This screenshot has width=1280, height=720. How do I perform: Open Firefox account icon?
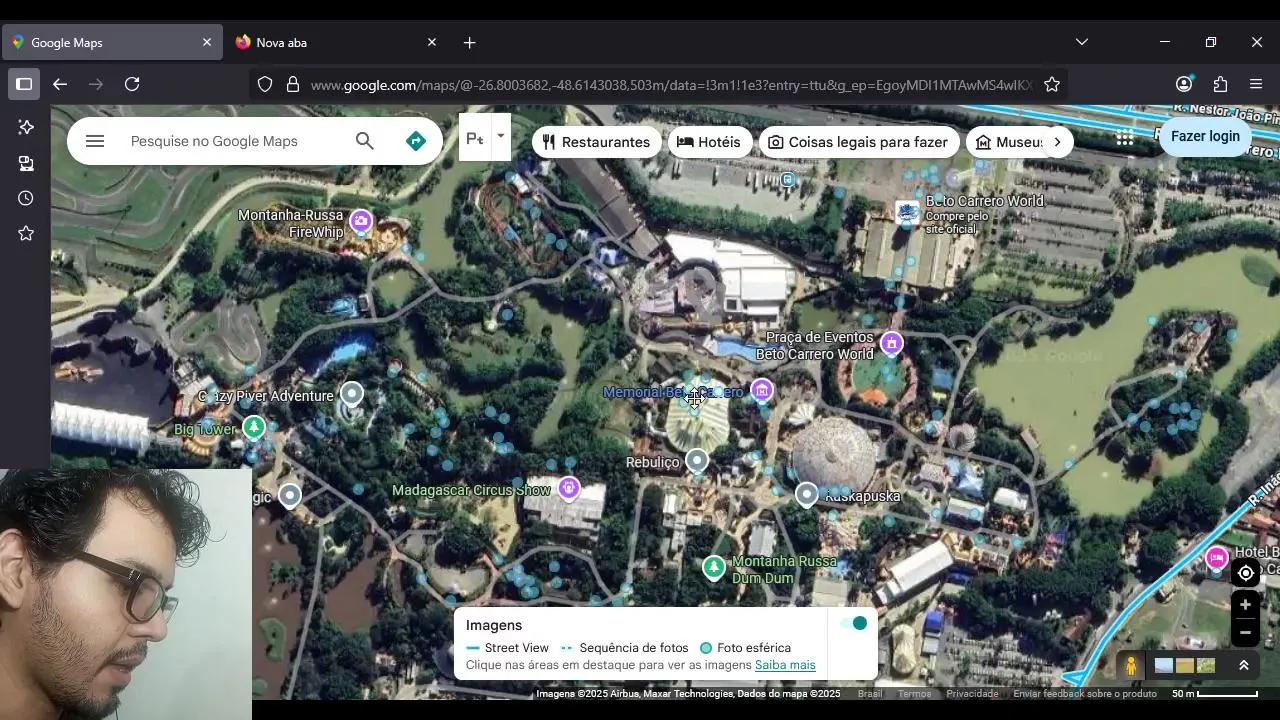[1184, 84]
